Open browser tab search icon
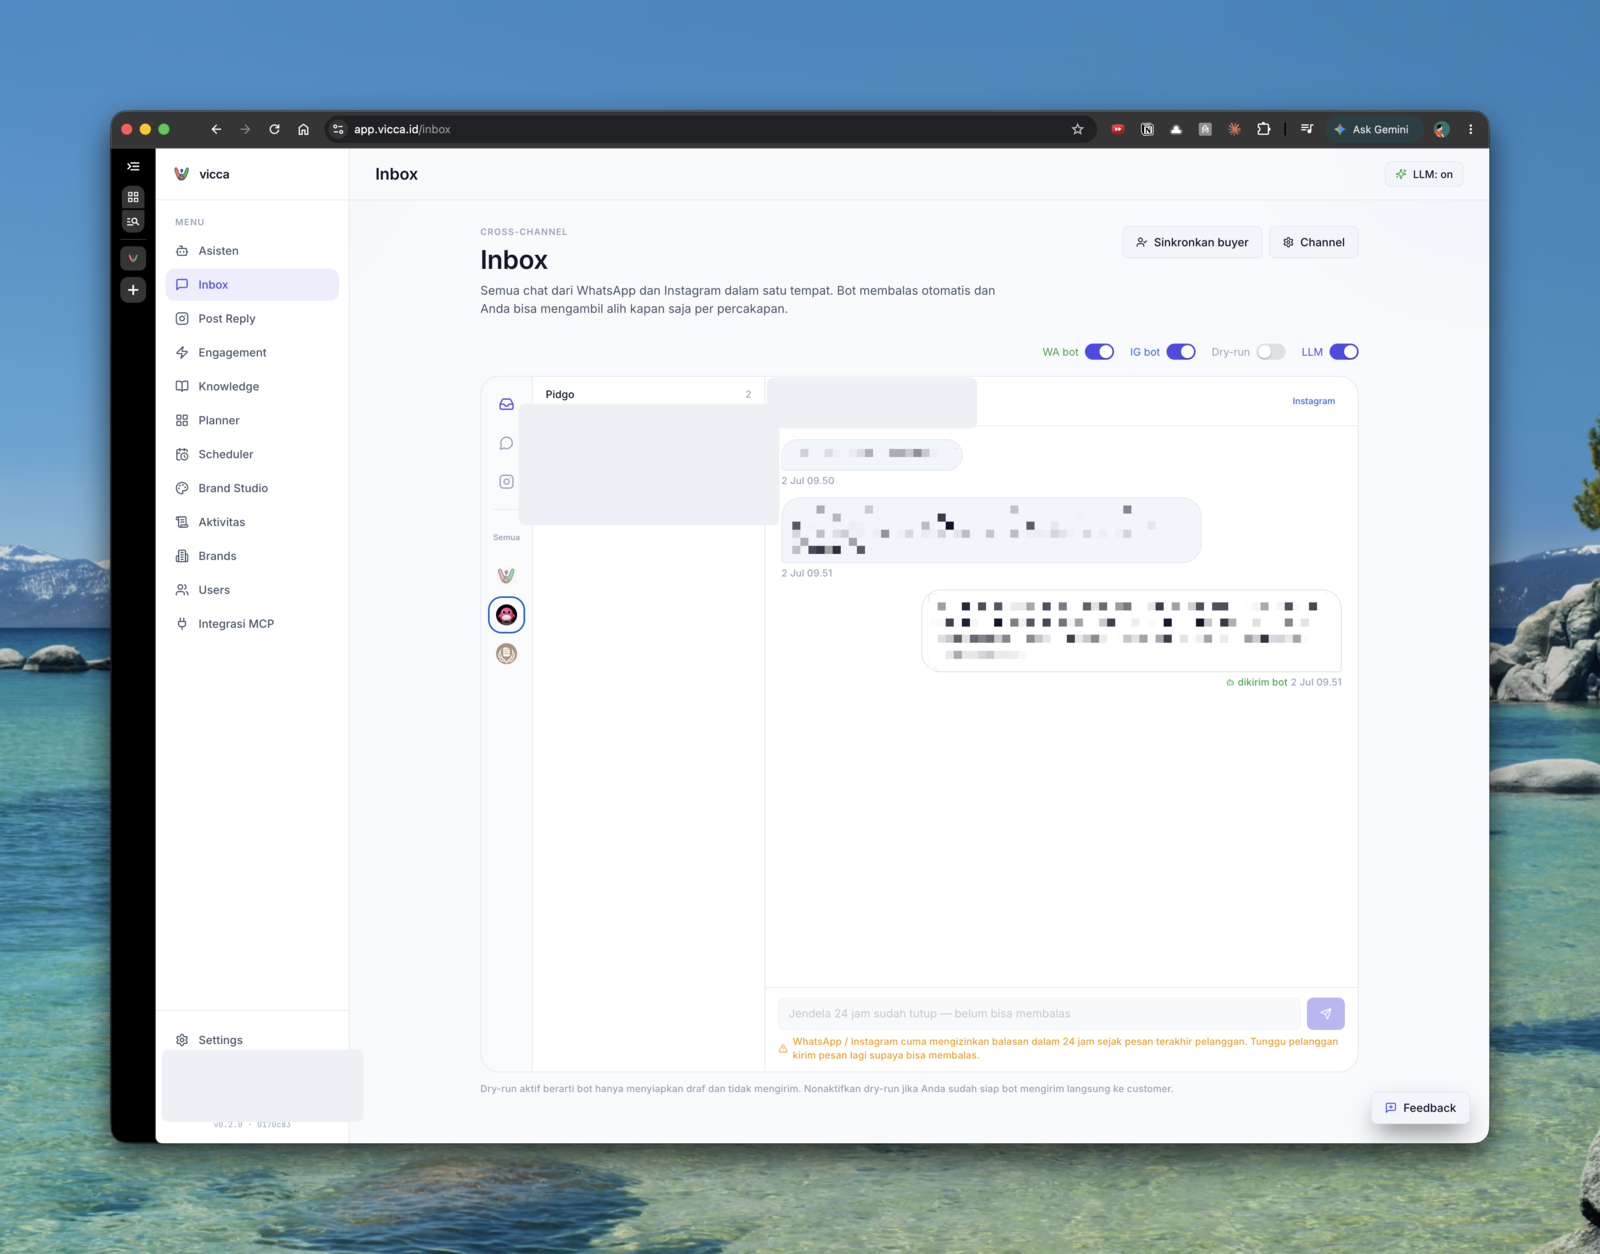The image size is (1600, 1254). [133, 221]
